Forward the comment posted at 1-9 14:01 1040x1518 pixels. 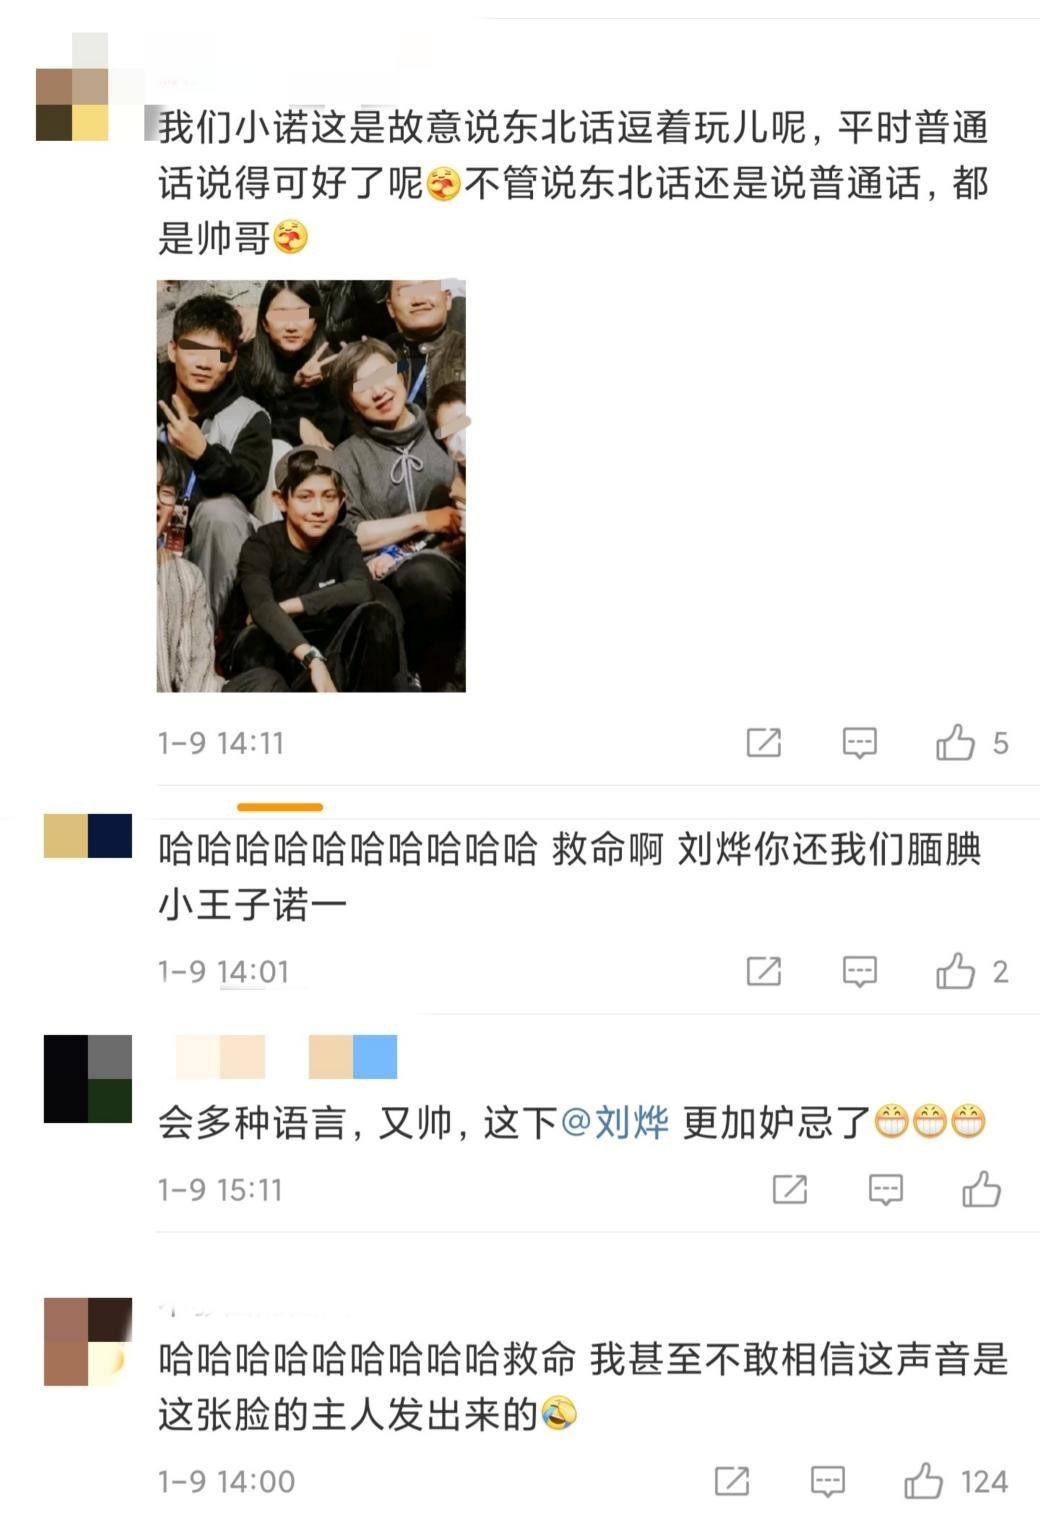coord(764,971)
